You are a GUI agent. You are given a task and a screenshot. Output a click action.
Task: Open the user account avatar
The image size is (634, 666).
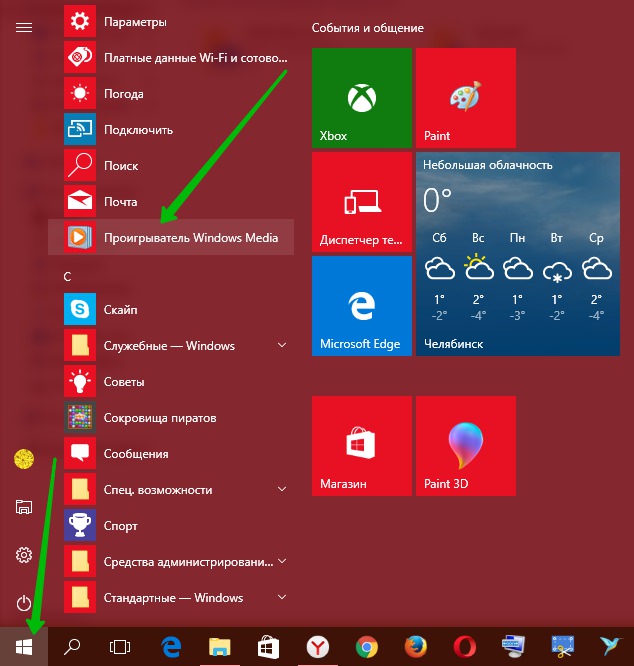tap(24, 459)
